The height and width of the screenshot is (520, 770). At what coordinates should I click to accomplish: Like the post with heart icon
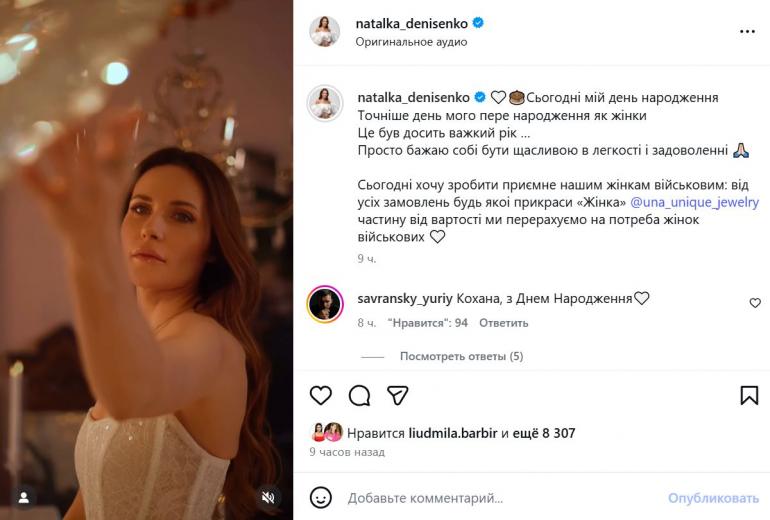pyautogui.click(x=320, y=395)
